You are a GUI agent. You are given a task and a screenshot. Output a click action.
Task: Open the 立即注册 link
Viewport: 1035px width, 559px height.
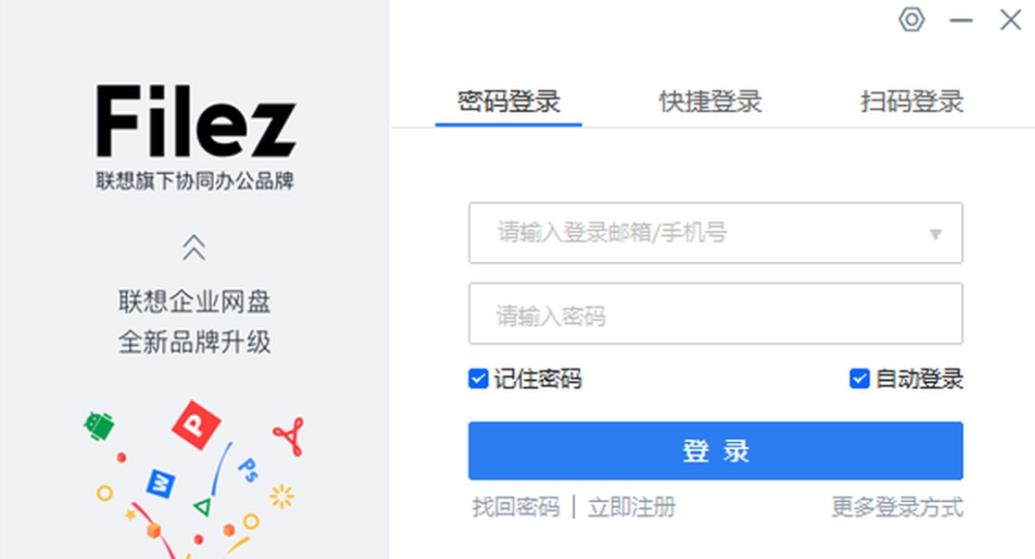632,507
